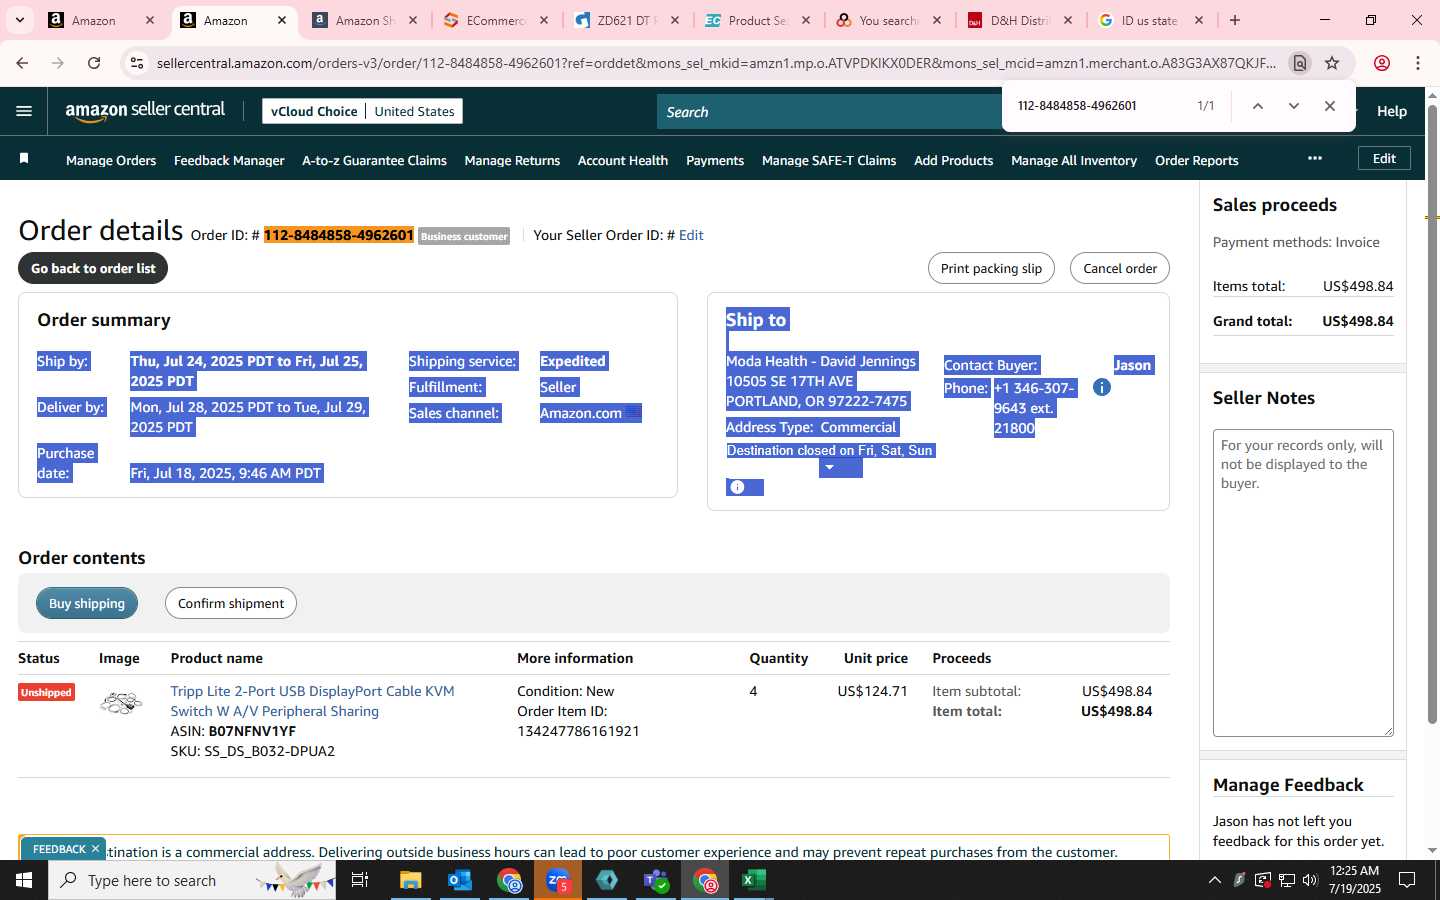
Task: Click the Confirm shipment button
Action: [231, 603]
